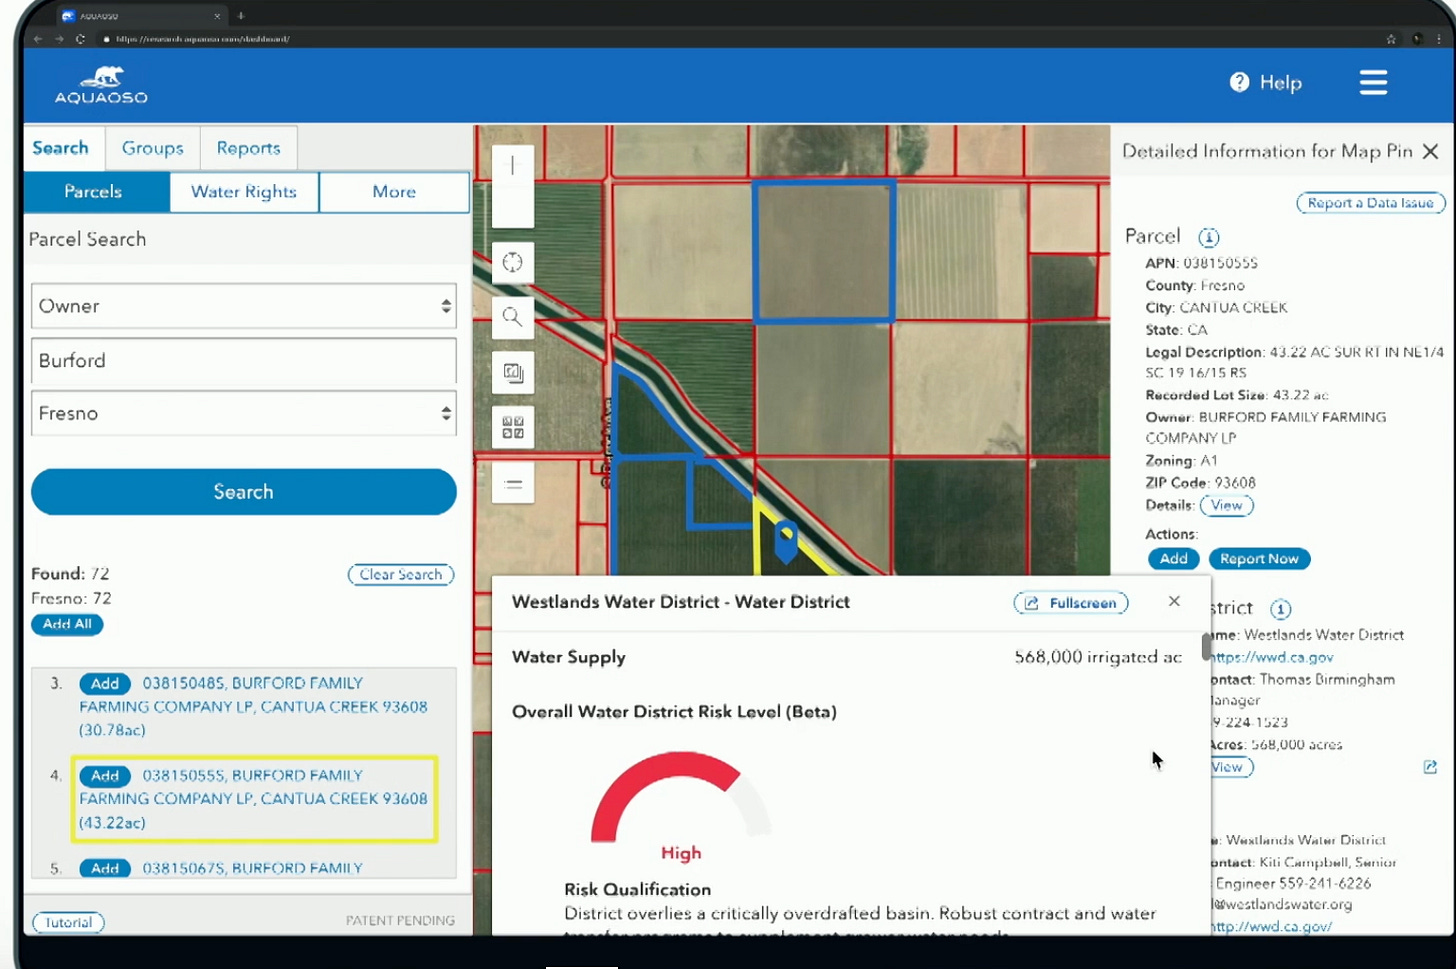1456x969 pixels.
Task: Open the map legend list icon
Action: [x=513, y=484]
